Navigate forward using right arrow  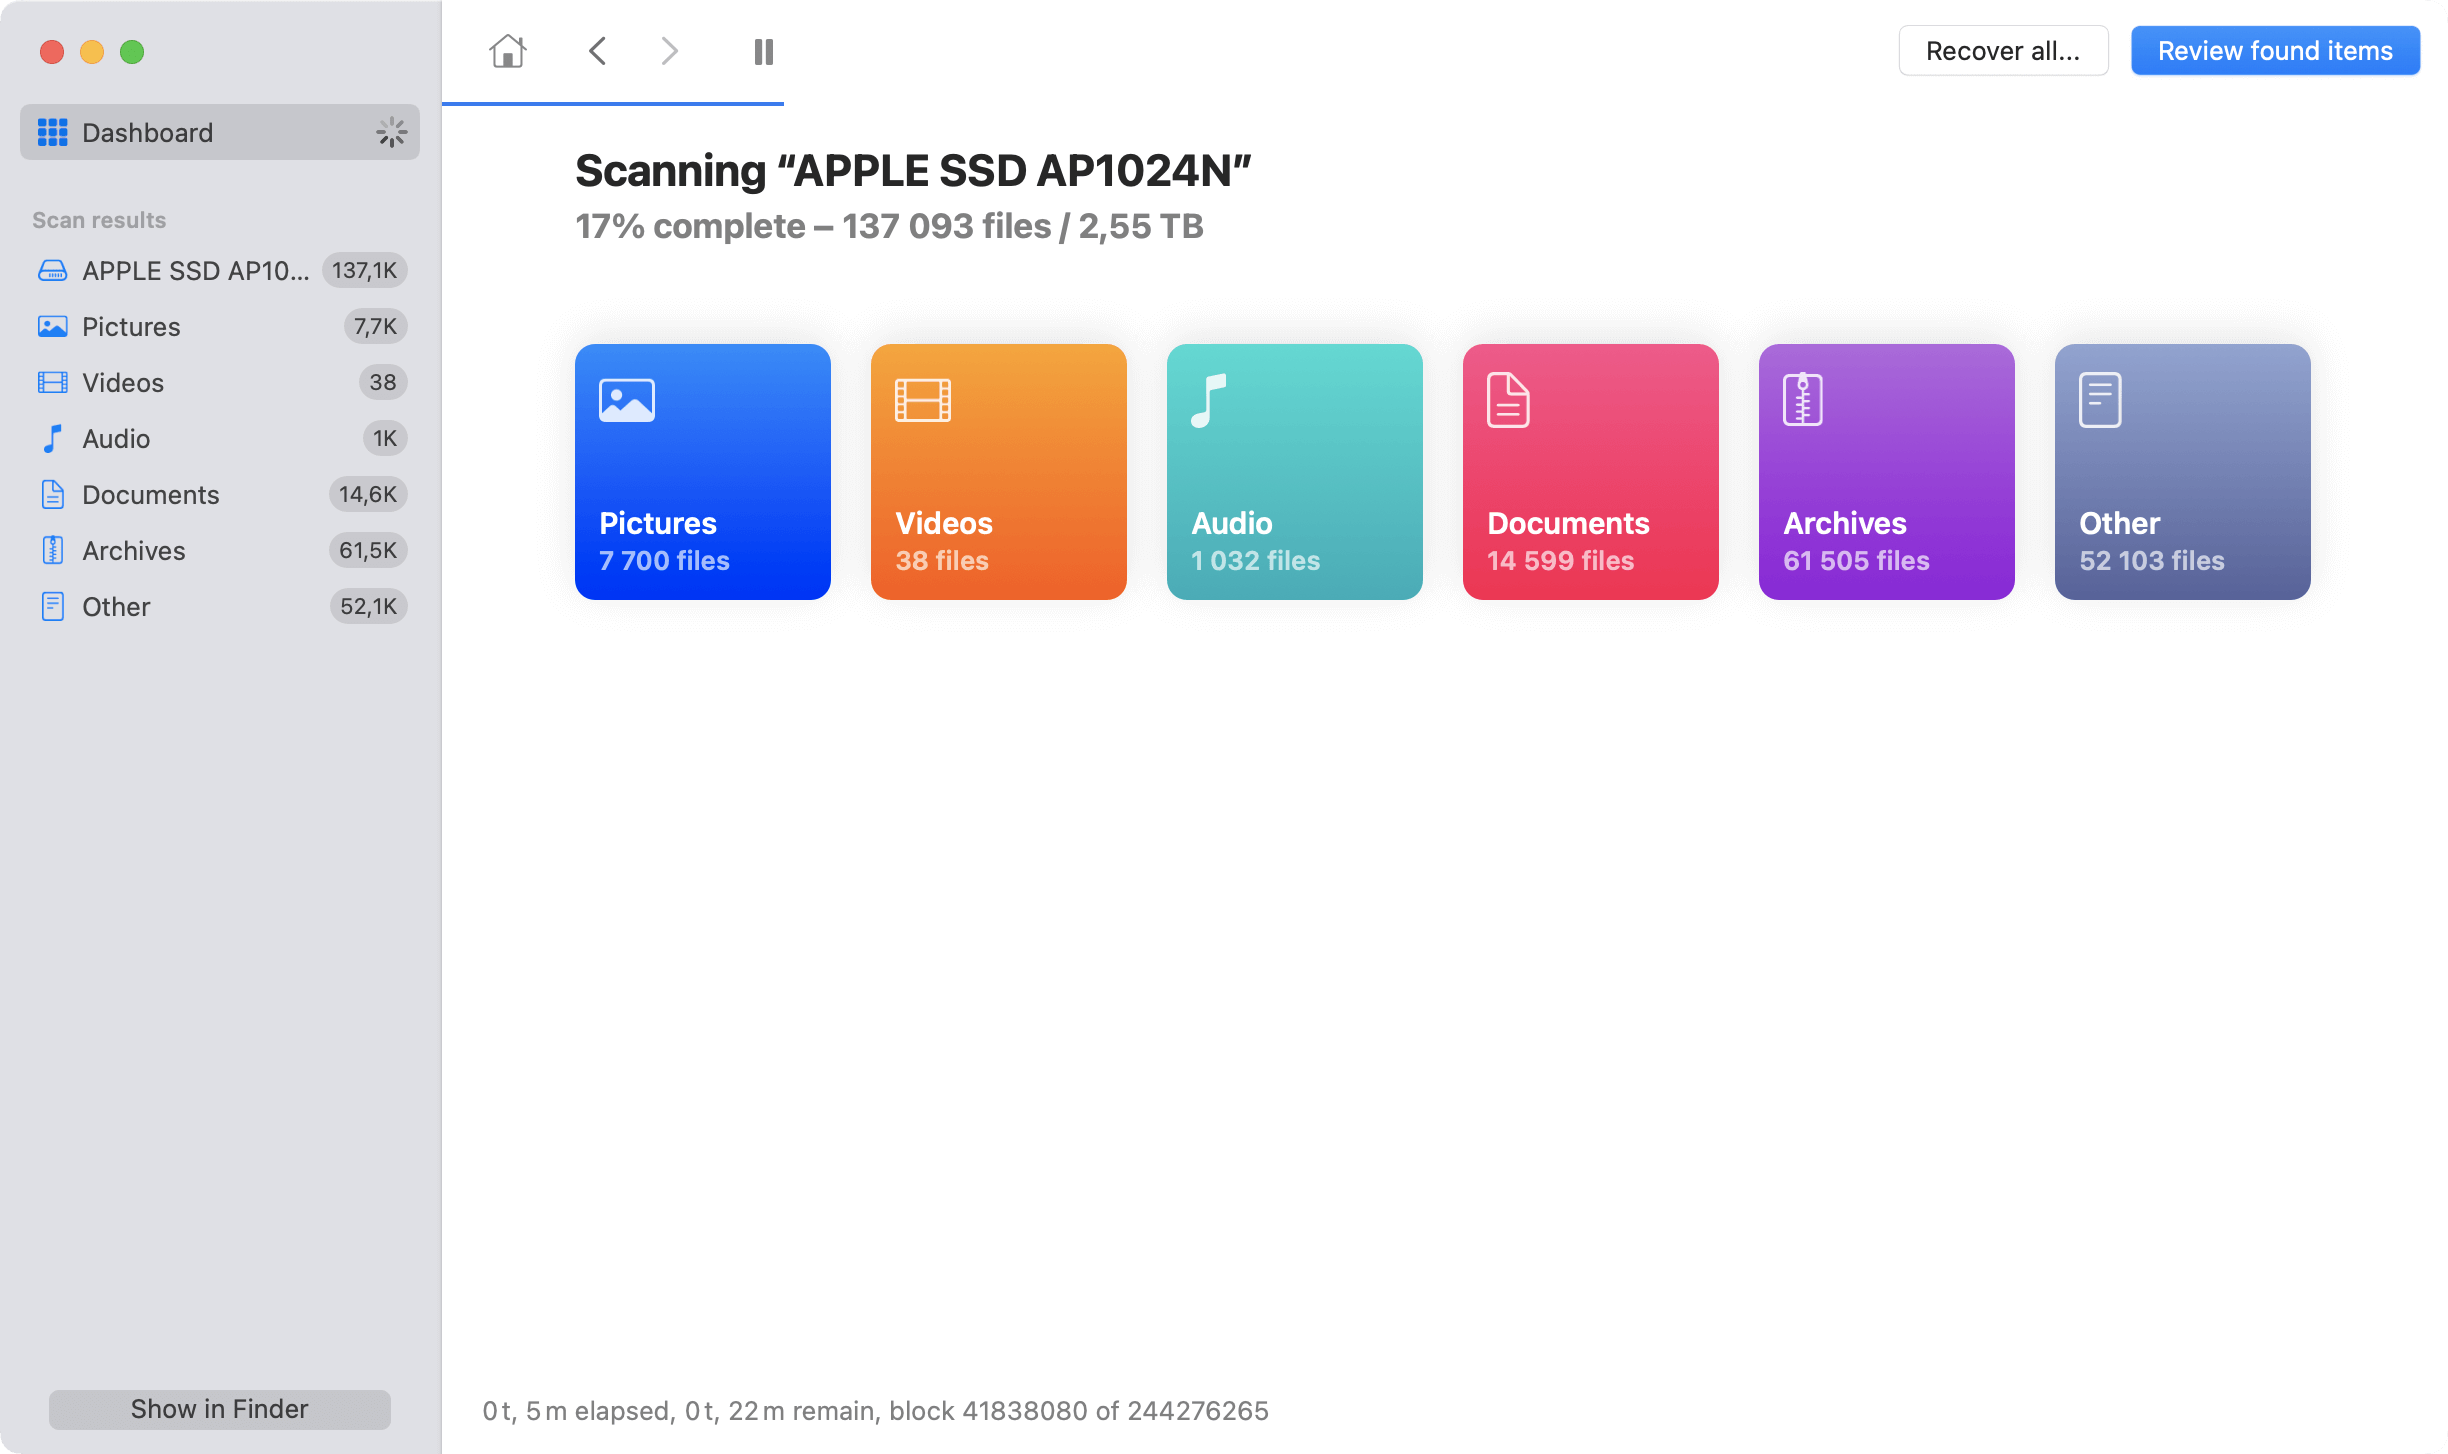click(668, 50)
